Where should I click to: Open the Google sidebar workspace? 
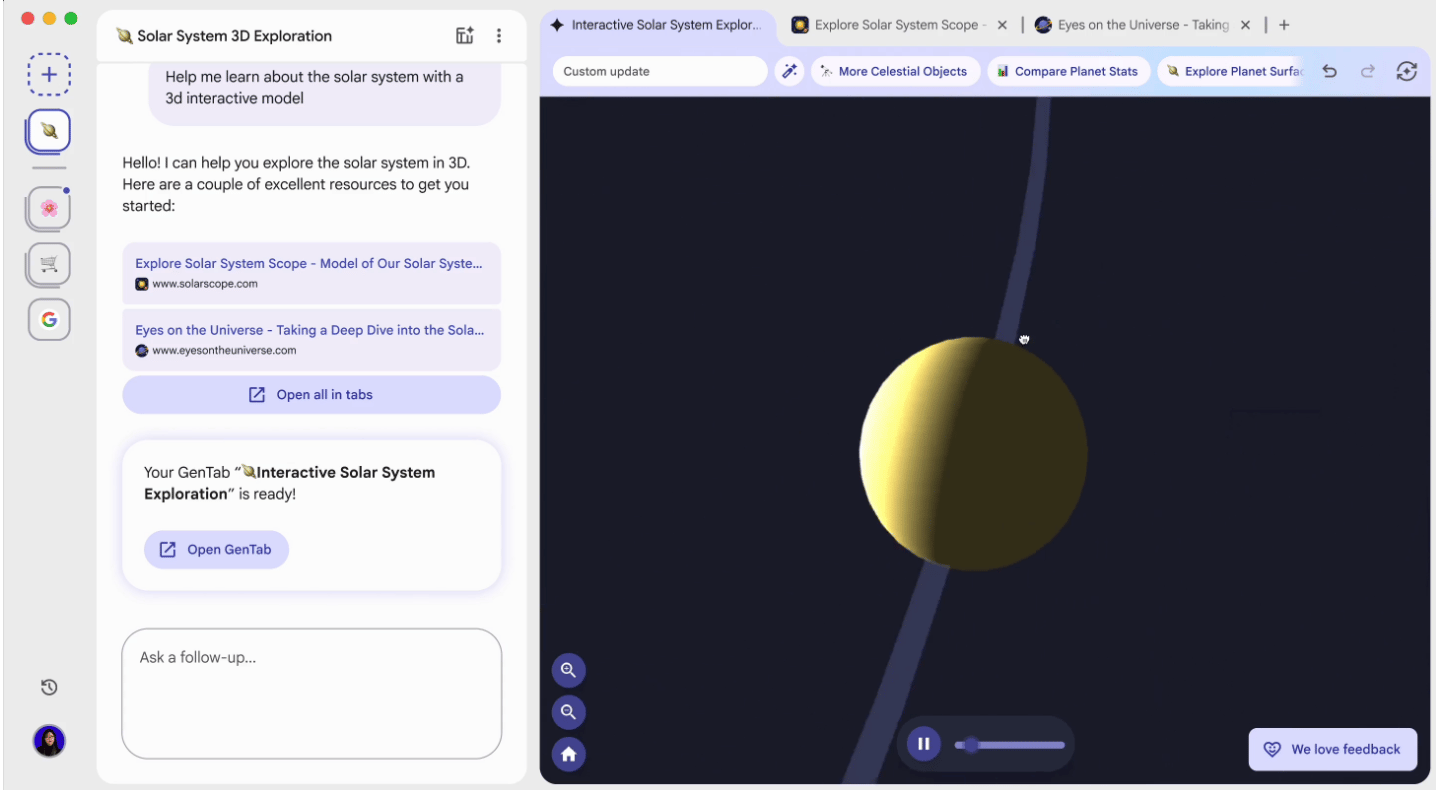pyautogui.click(x=49, y=320)
